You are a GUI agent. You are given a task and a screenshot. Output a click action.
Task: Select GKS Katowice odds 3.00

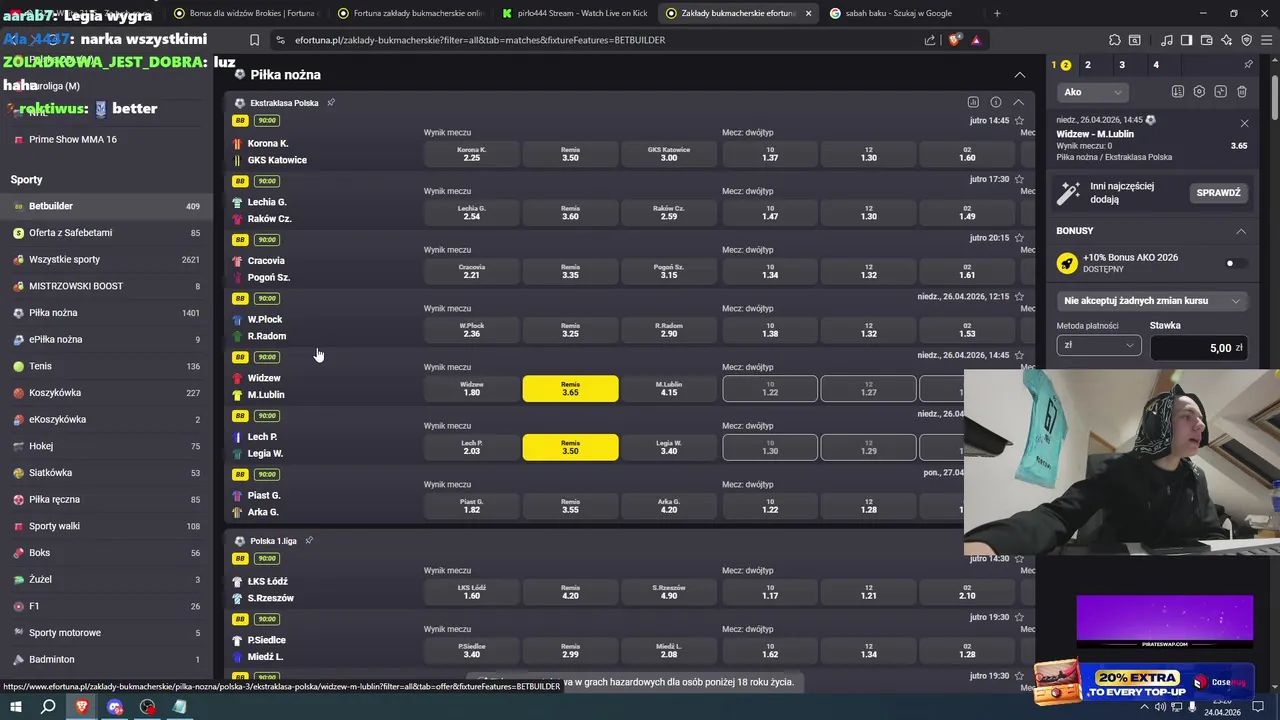point(669,154)
